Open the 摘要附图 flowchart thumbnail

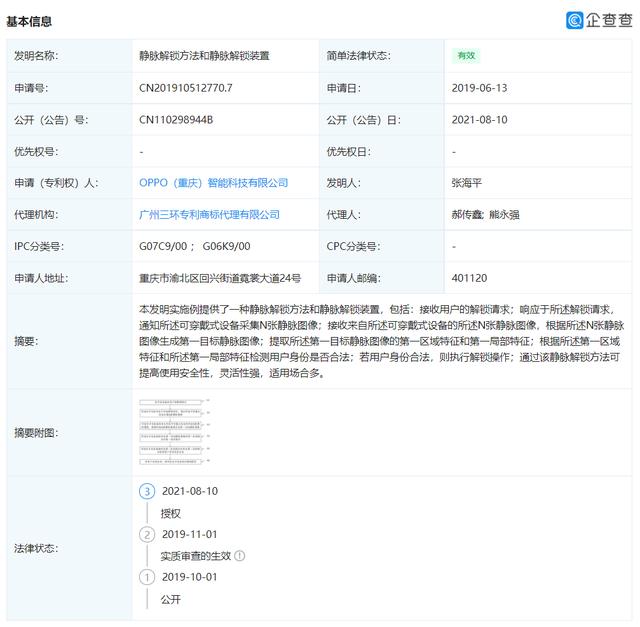174,432
